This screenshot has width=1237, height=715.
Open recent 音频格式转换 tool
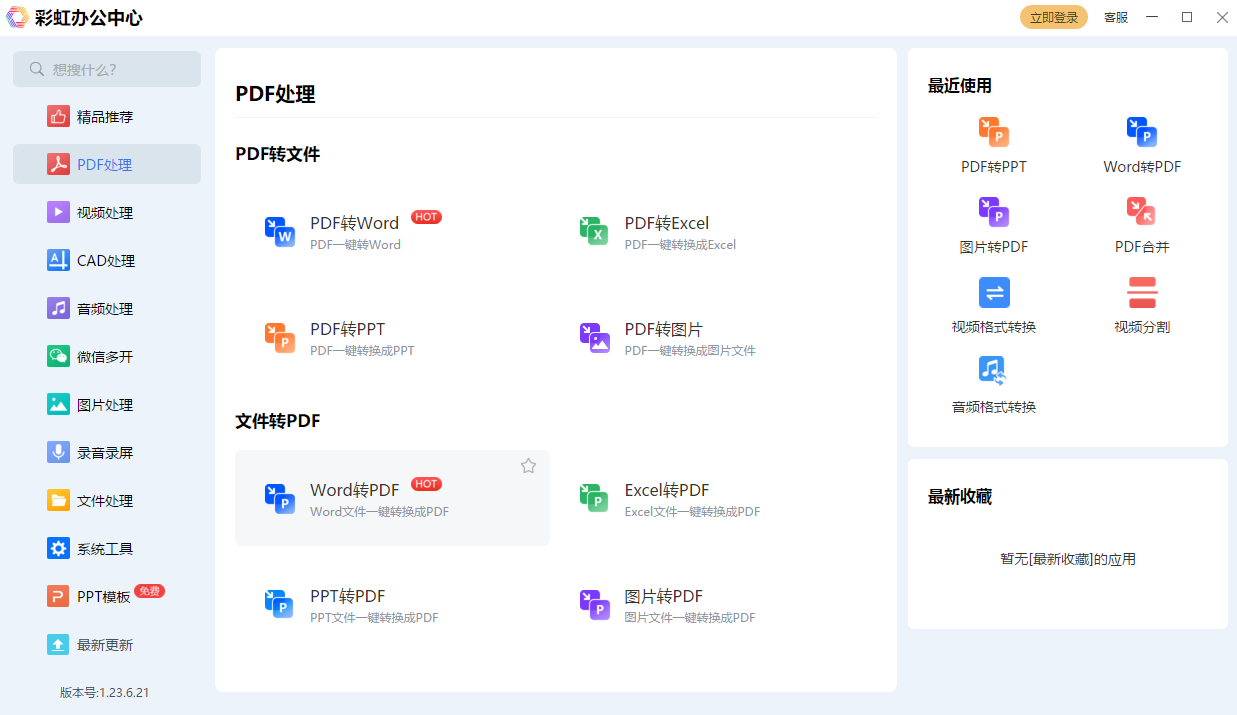(x=994, y=385)
